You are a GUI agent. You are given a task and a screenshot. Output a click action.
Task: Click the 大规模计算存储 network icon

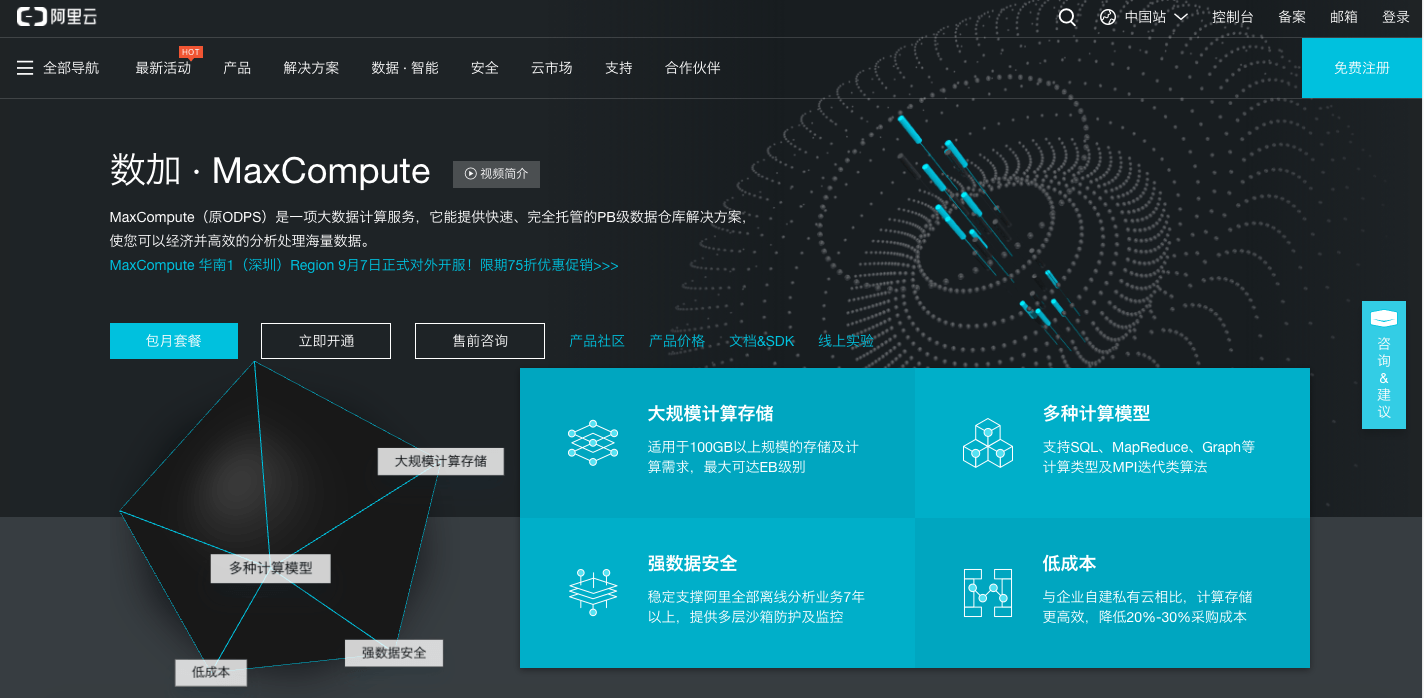592,443
